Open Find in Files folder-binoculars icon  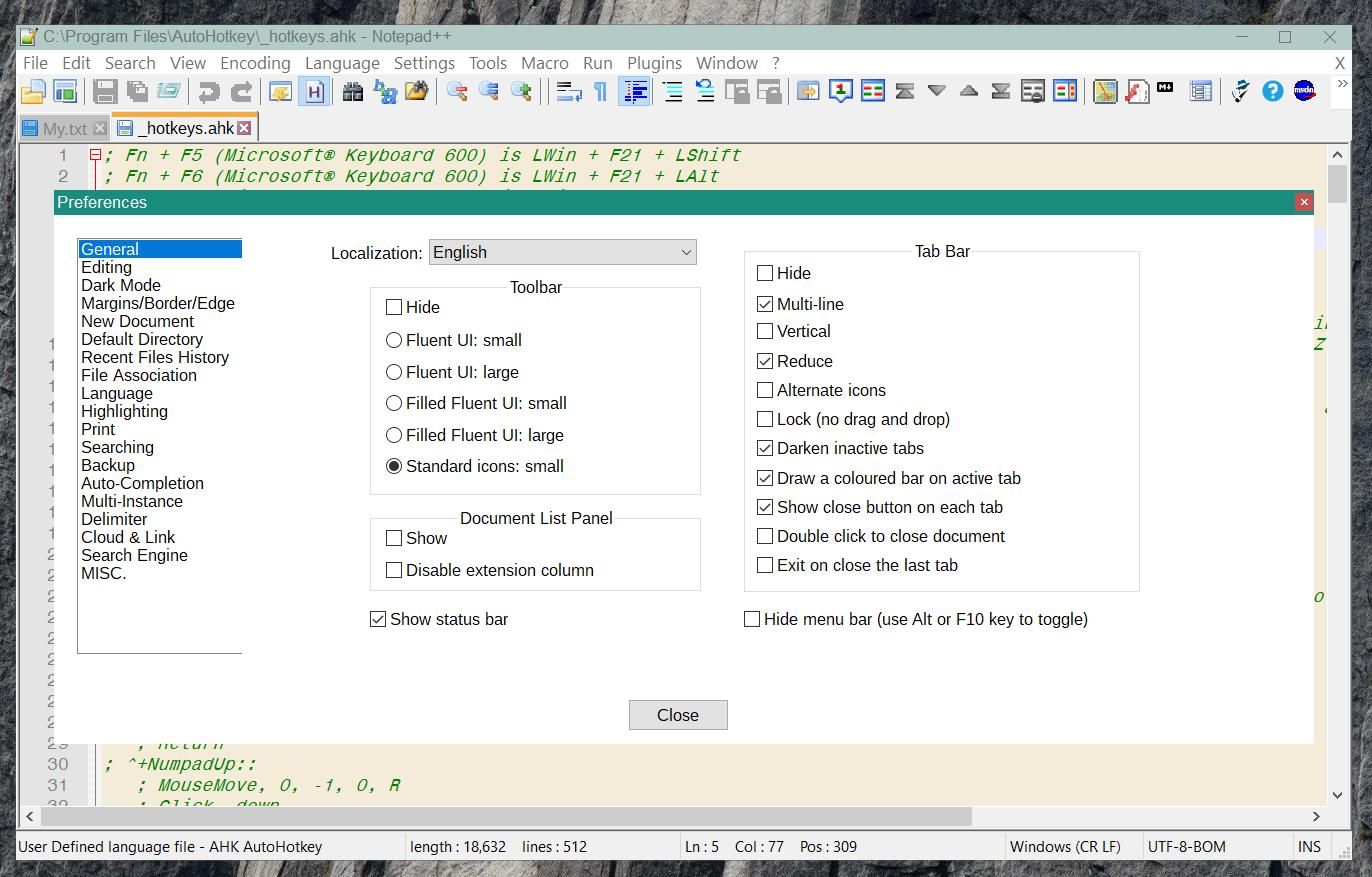417,92
